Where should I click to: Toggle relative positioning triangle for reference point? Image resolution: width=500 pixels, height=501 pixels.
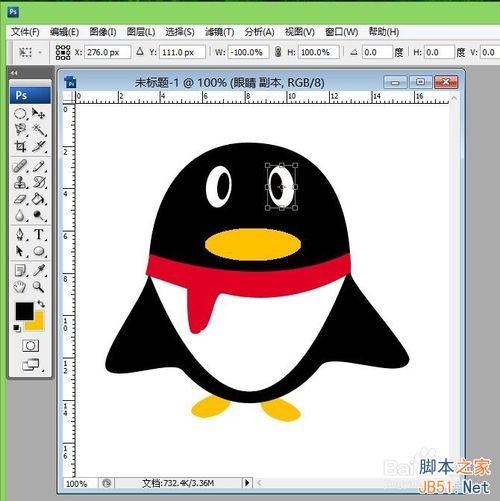tap(140, 52)
